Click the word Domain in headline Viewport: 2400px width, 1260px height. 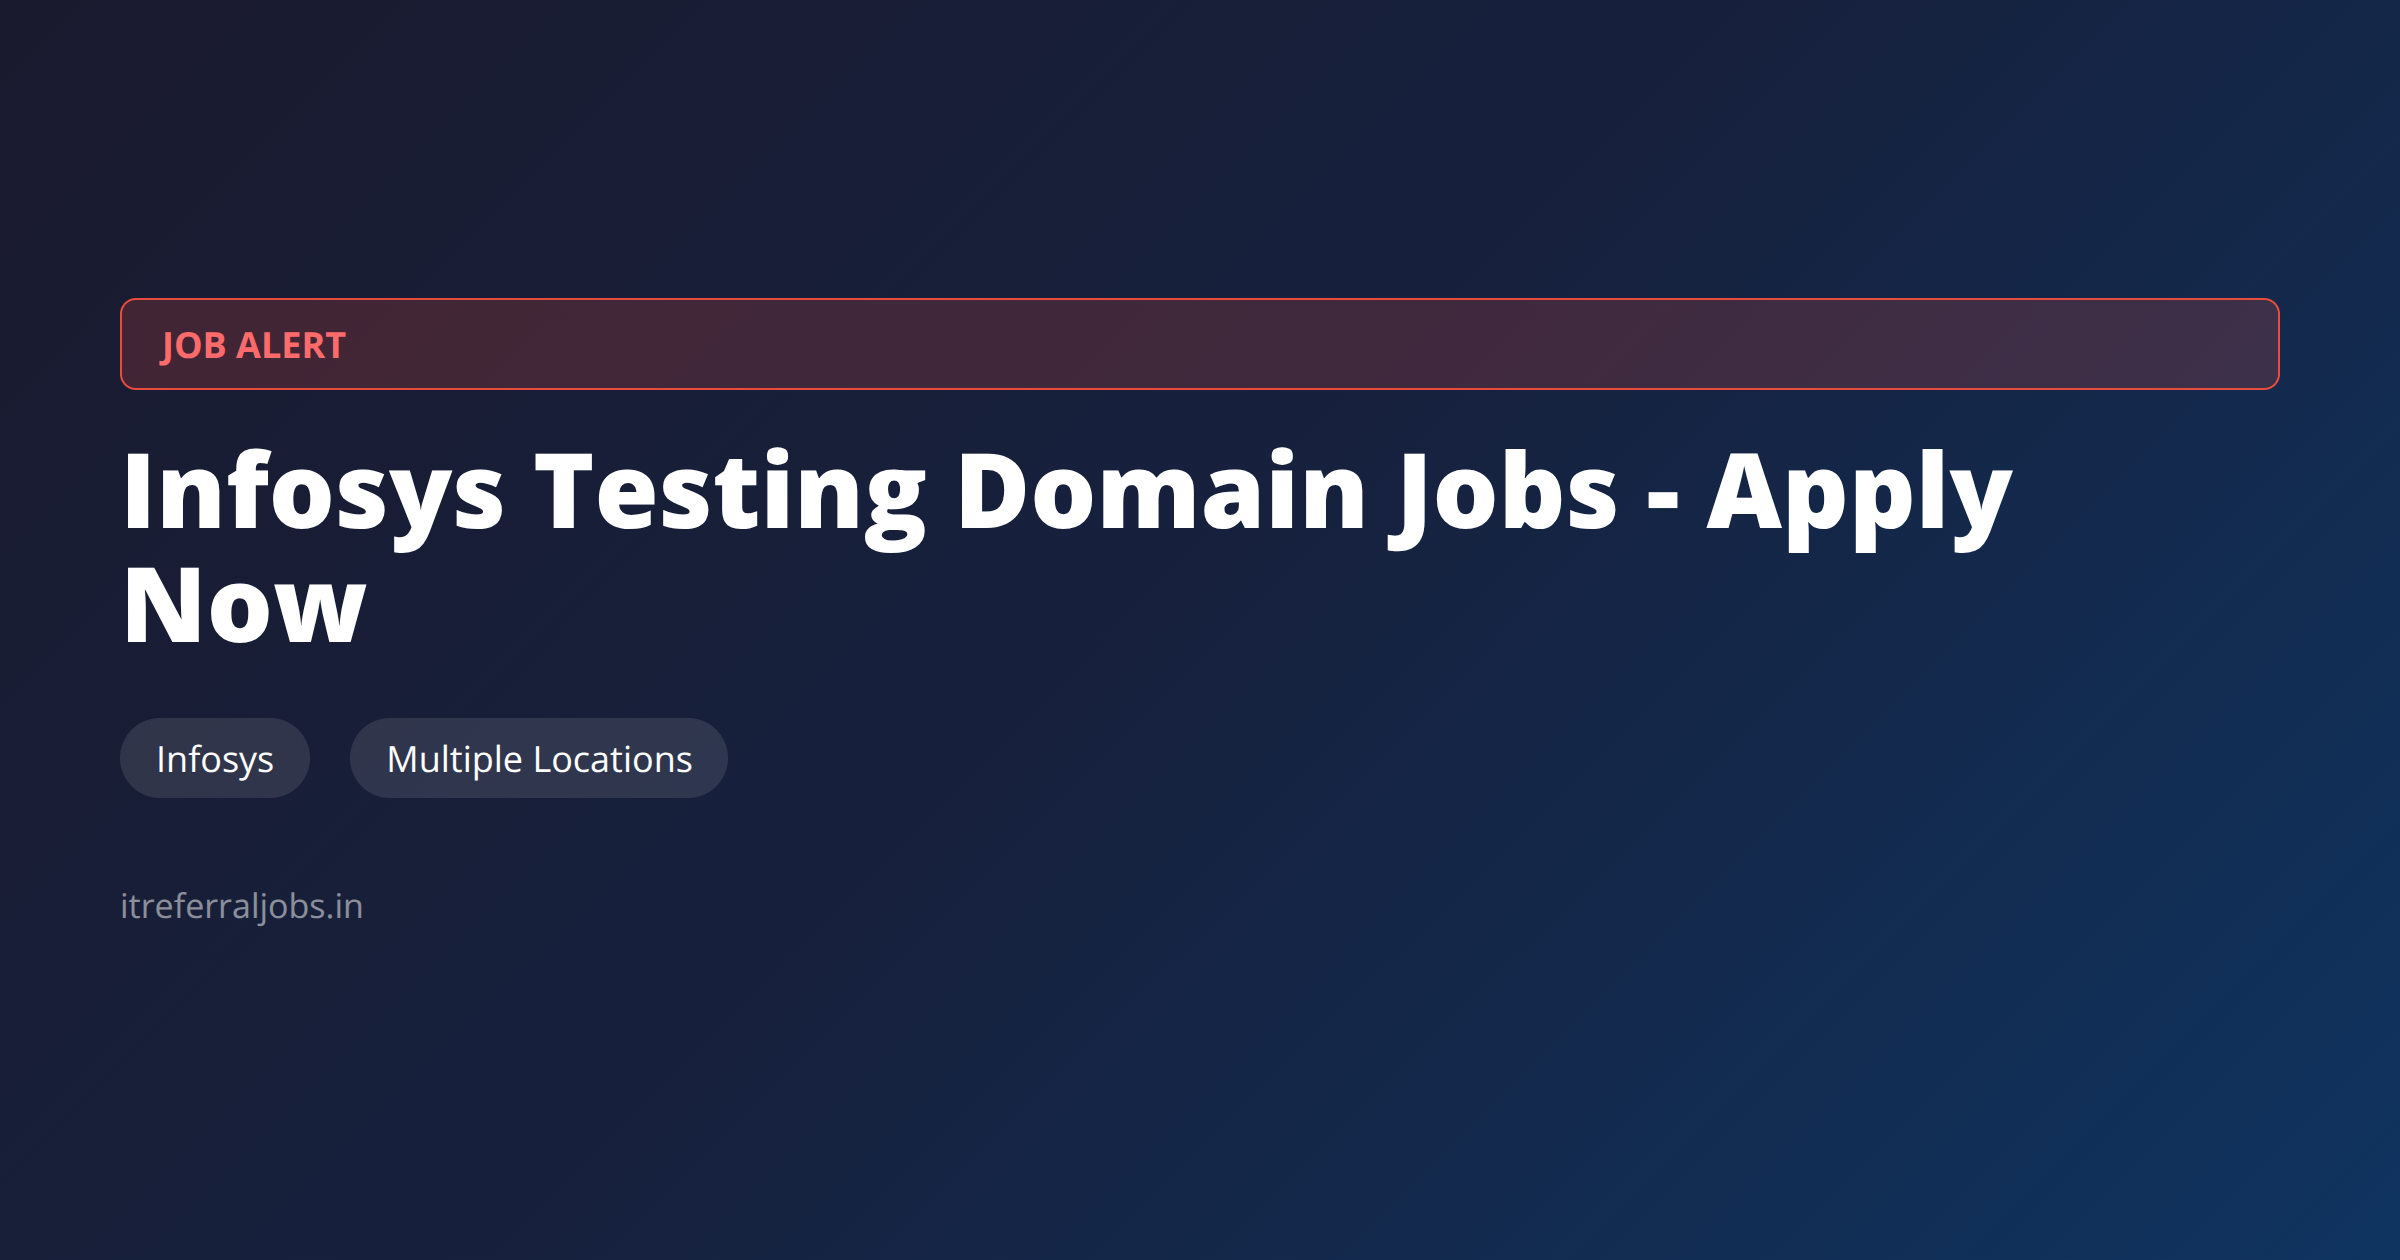pos(1161,492)
